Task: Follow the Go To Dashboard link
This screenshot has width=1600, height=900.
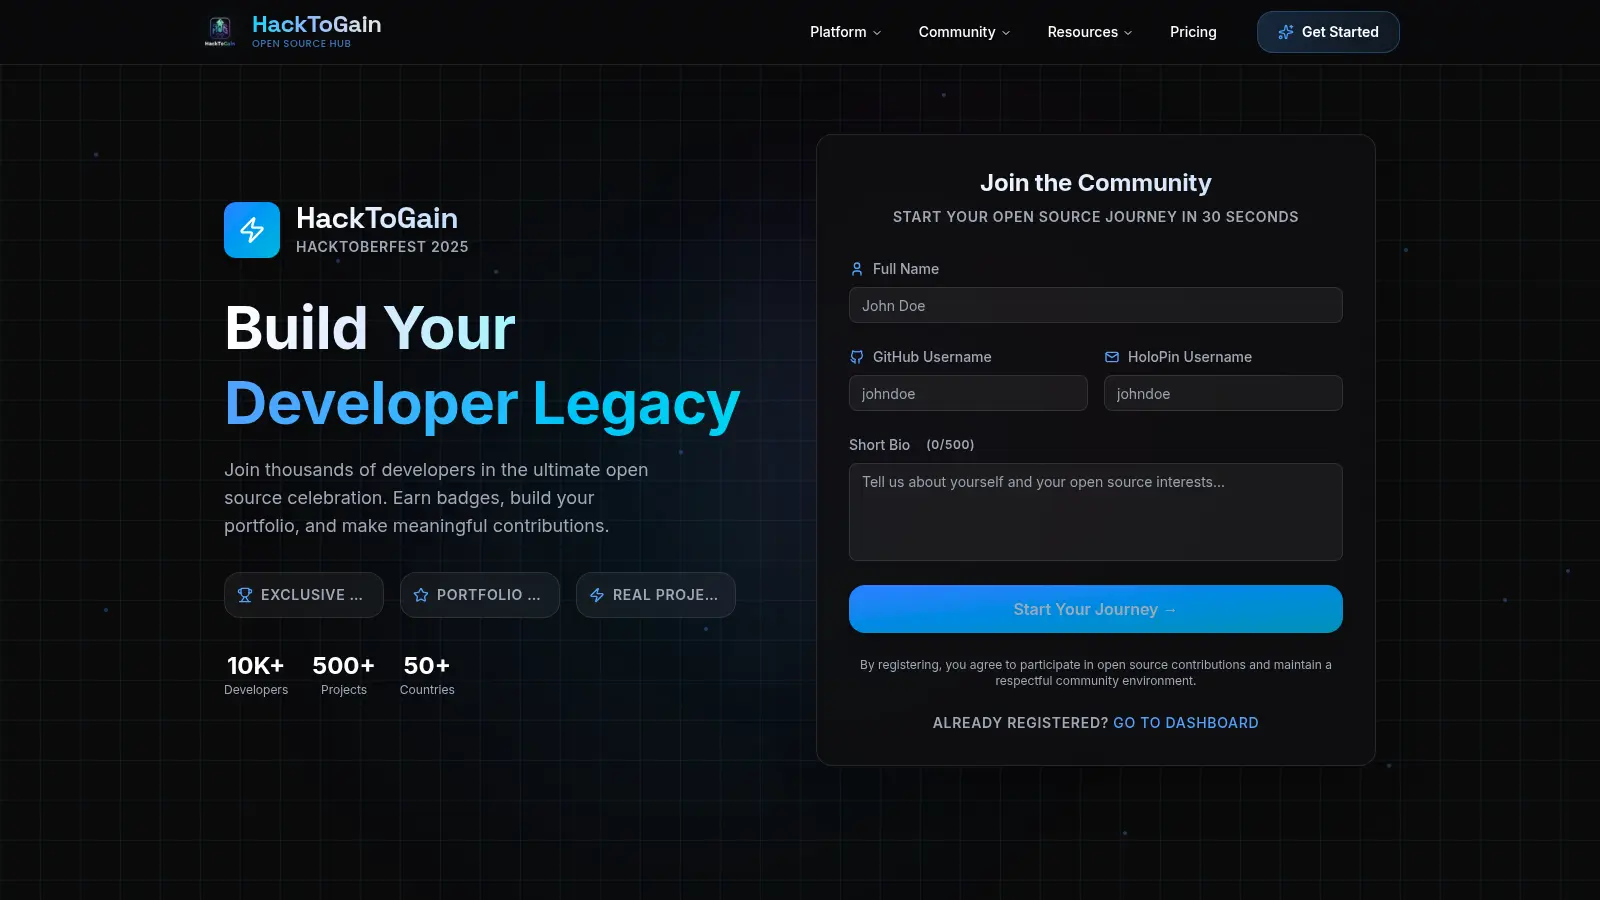Action: coord(1186,723)
